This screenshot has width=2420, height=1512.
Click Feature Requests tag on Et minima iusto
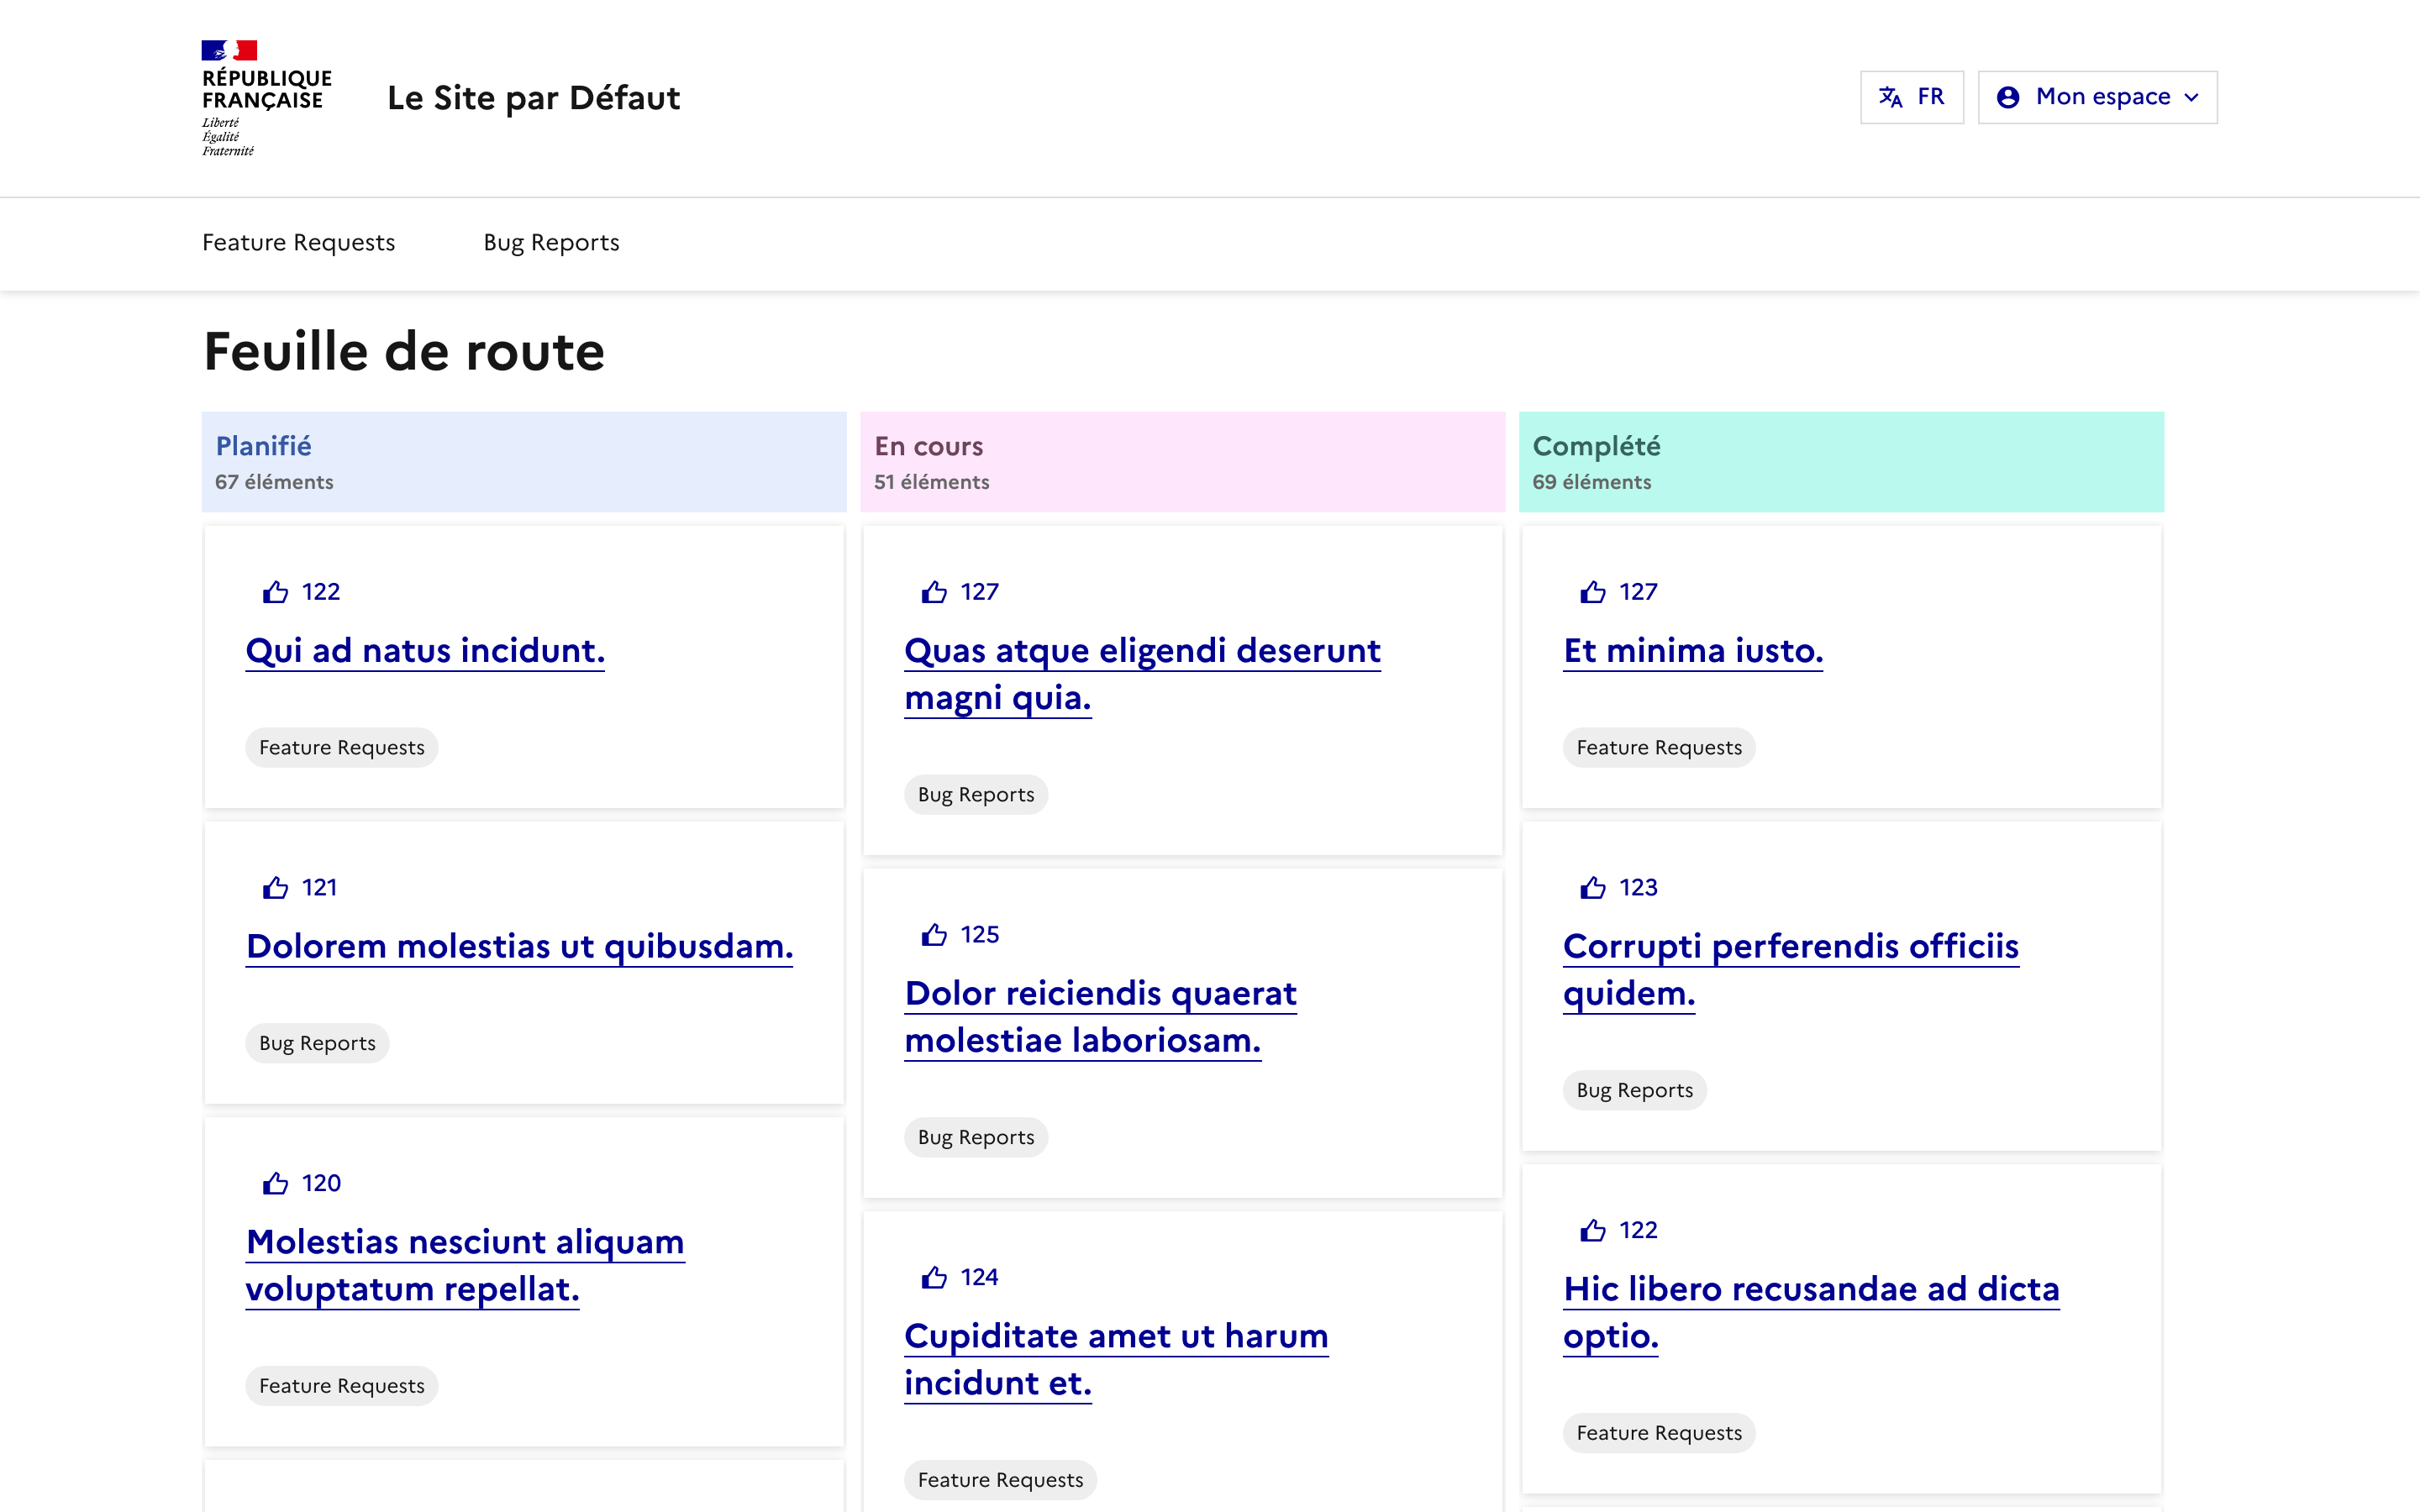(1658, 748)
